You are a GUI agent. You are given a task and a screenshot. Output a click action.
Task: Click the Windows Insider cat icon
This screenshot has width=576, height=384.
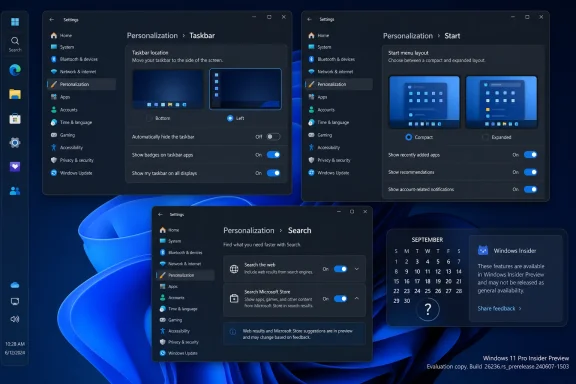[x=483, y=250]
